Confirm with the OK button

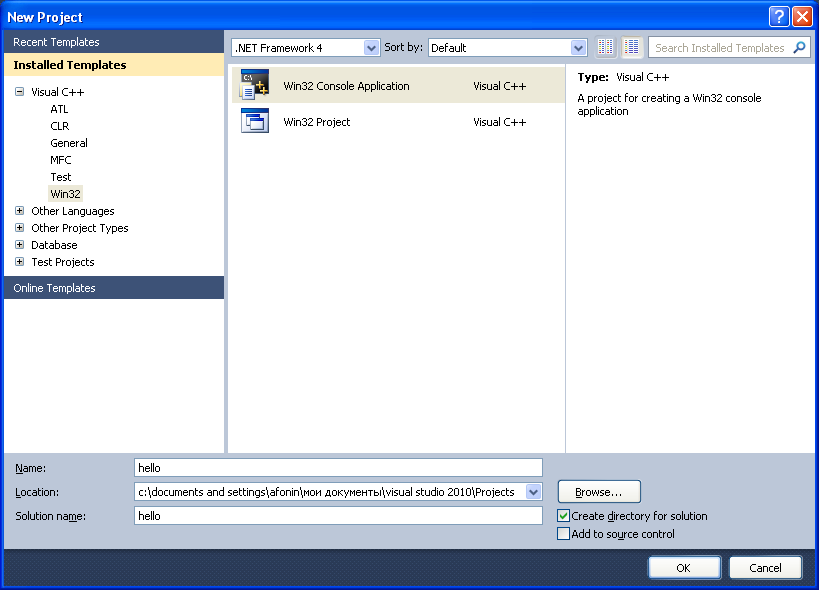(x=684, y=568)
